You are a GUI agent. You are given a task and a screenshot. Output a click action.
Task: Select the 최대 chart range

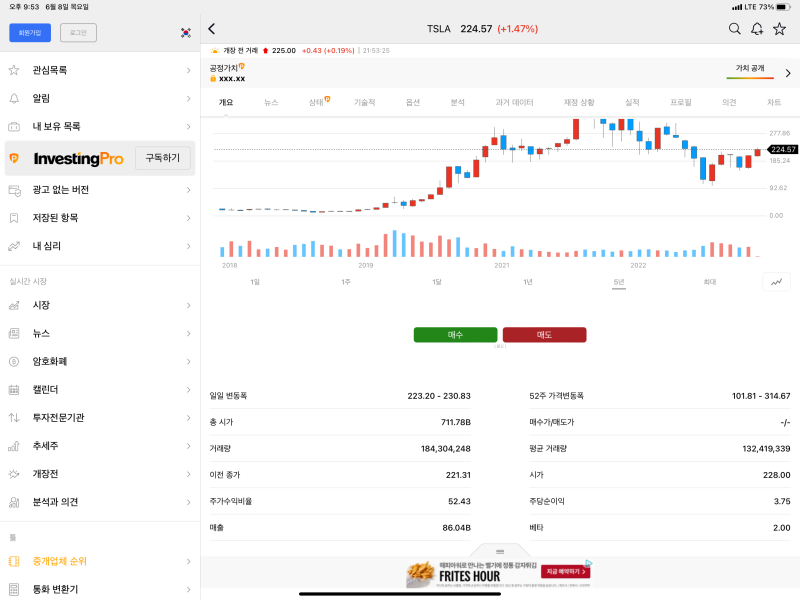[x=710, y=282]
